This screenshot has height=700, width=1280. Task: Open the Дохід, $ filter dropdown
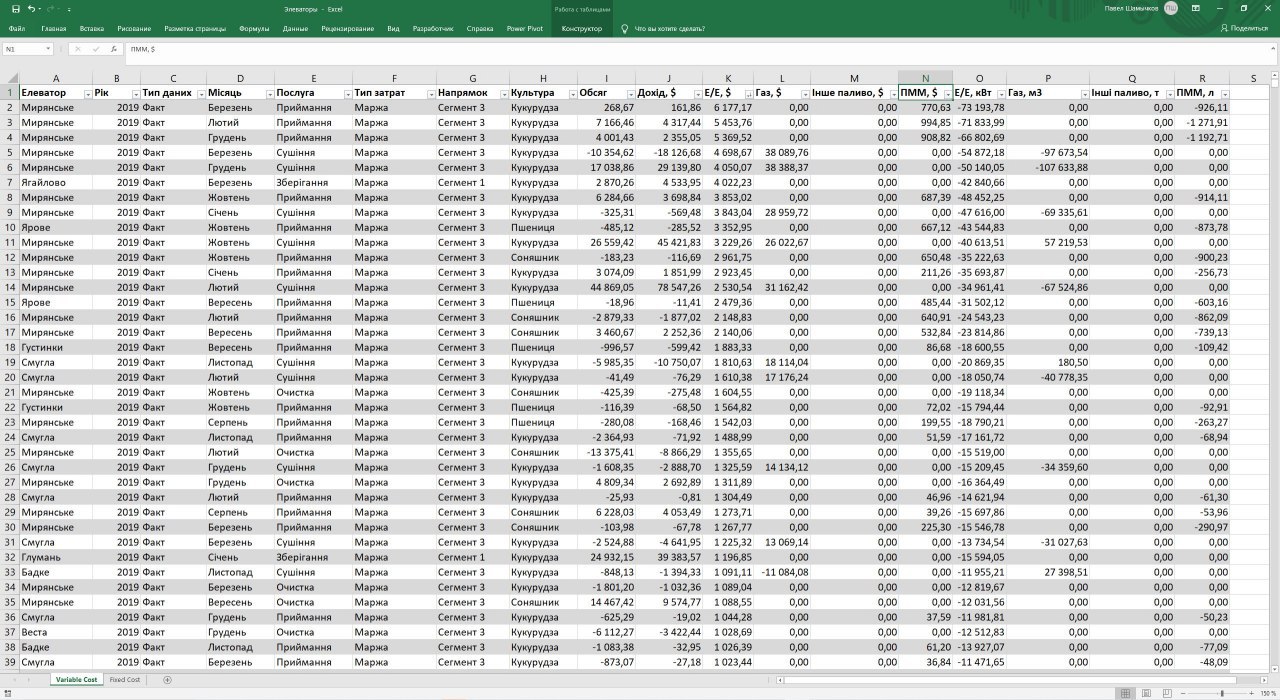point(696,93)
